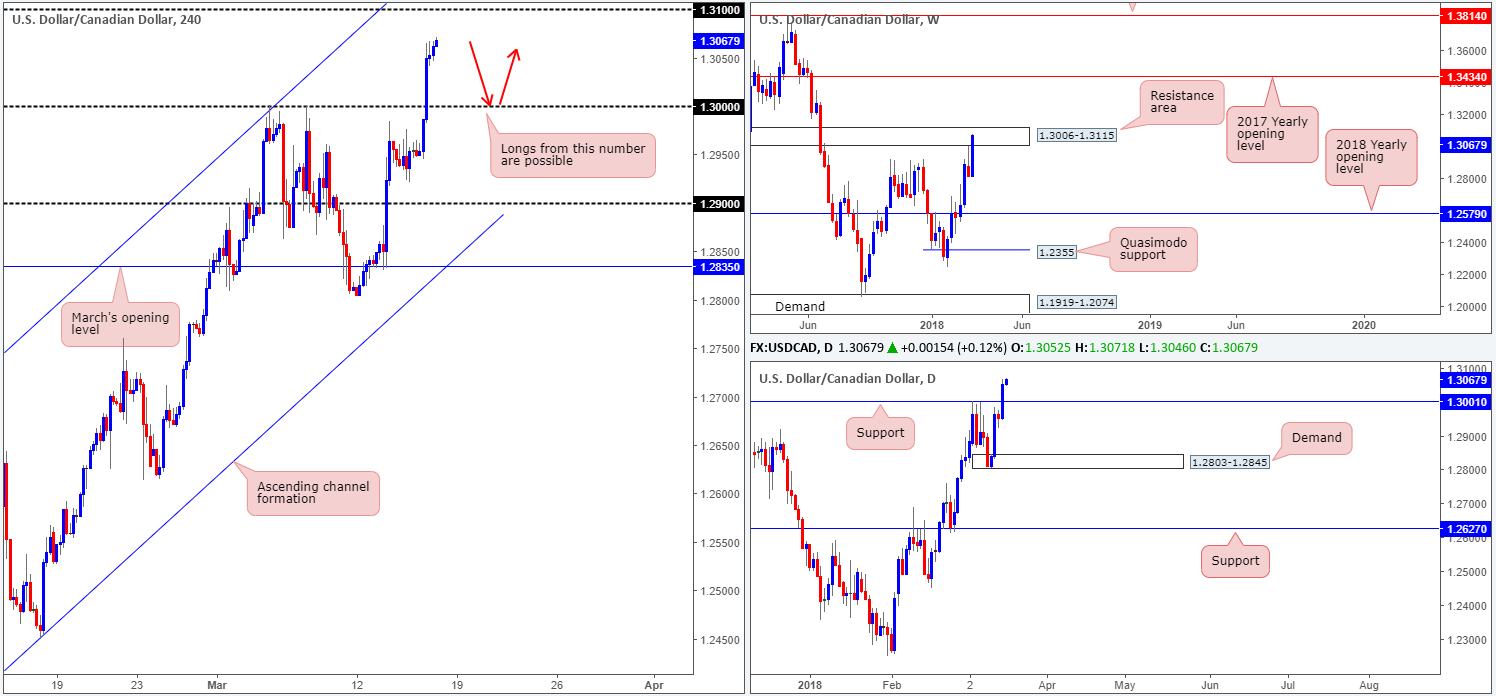Select the 1.29000 round-number price label
The width and height of the screenshot is (1496, 696).
point(720,203)
